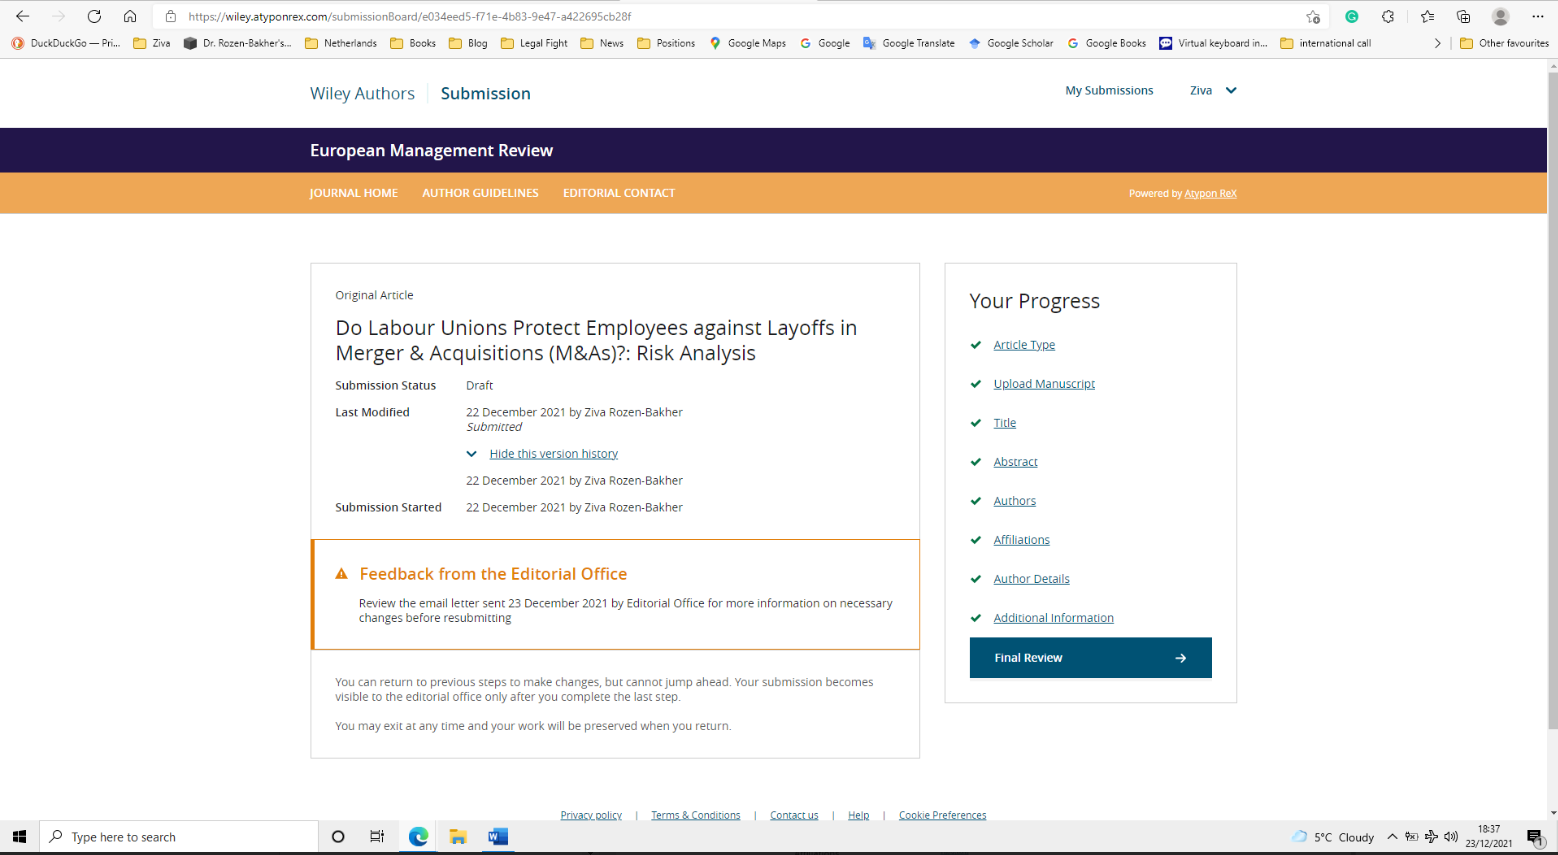Click the volume speaker tray icon
Image resolution: width=1558 pixels, height=855 pixels.
point(1451,837)
